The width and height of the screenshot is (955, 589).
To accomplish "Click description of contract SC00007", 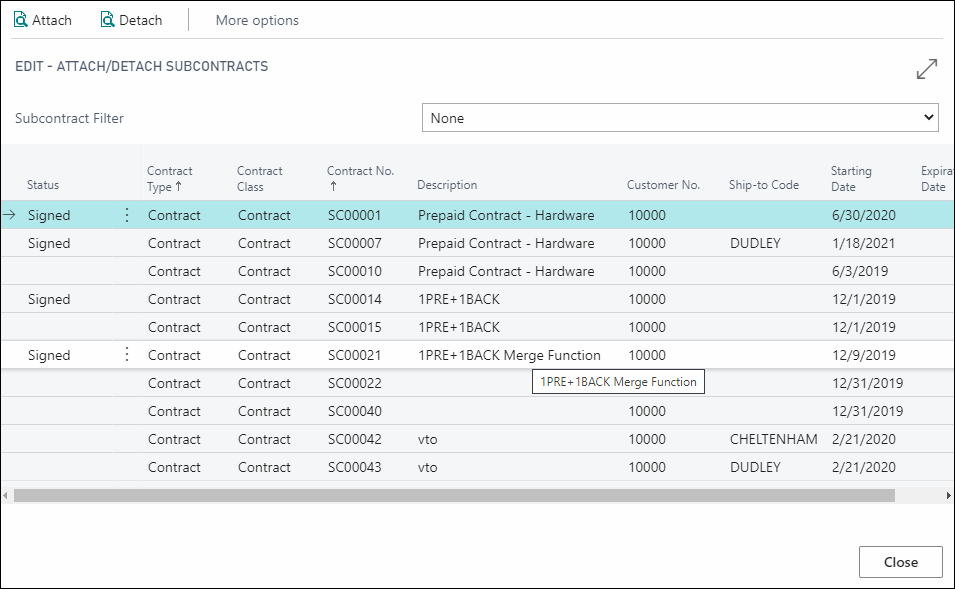I will 506,243.
